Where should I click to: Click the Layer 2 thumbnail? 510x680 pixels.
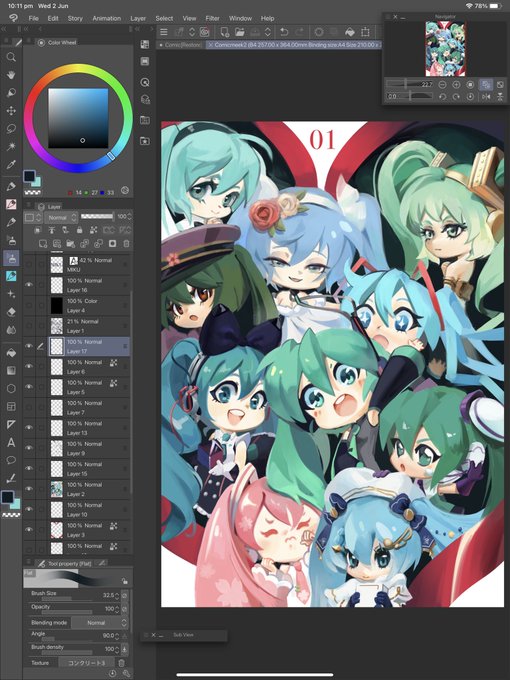point(56,489)
